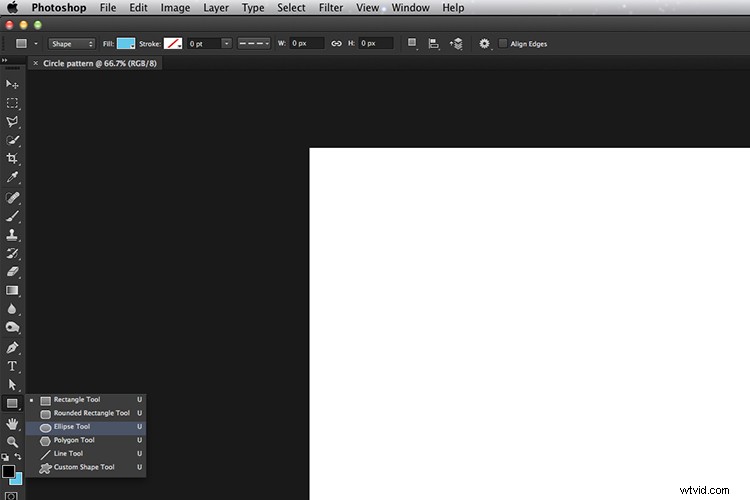This screenshot has height=500, width=750.
Task: Select the Move tool
Action: 12,85
